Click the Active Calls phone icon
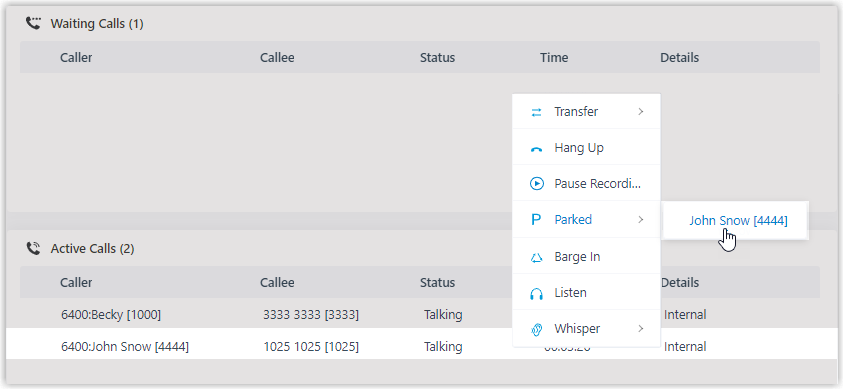 click(34, 248)
